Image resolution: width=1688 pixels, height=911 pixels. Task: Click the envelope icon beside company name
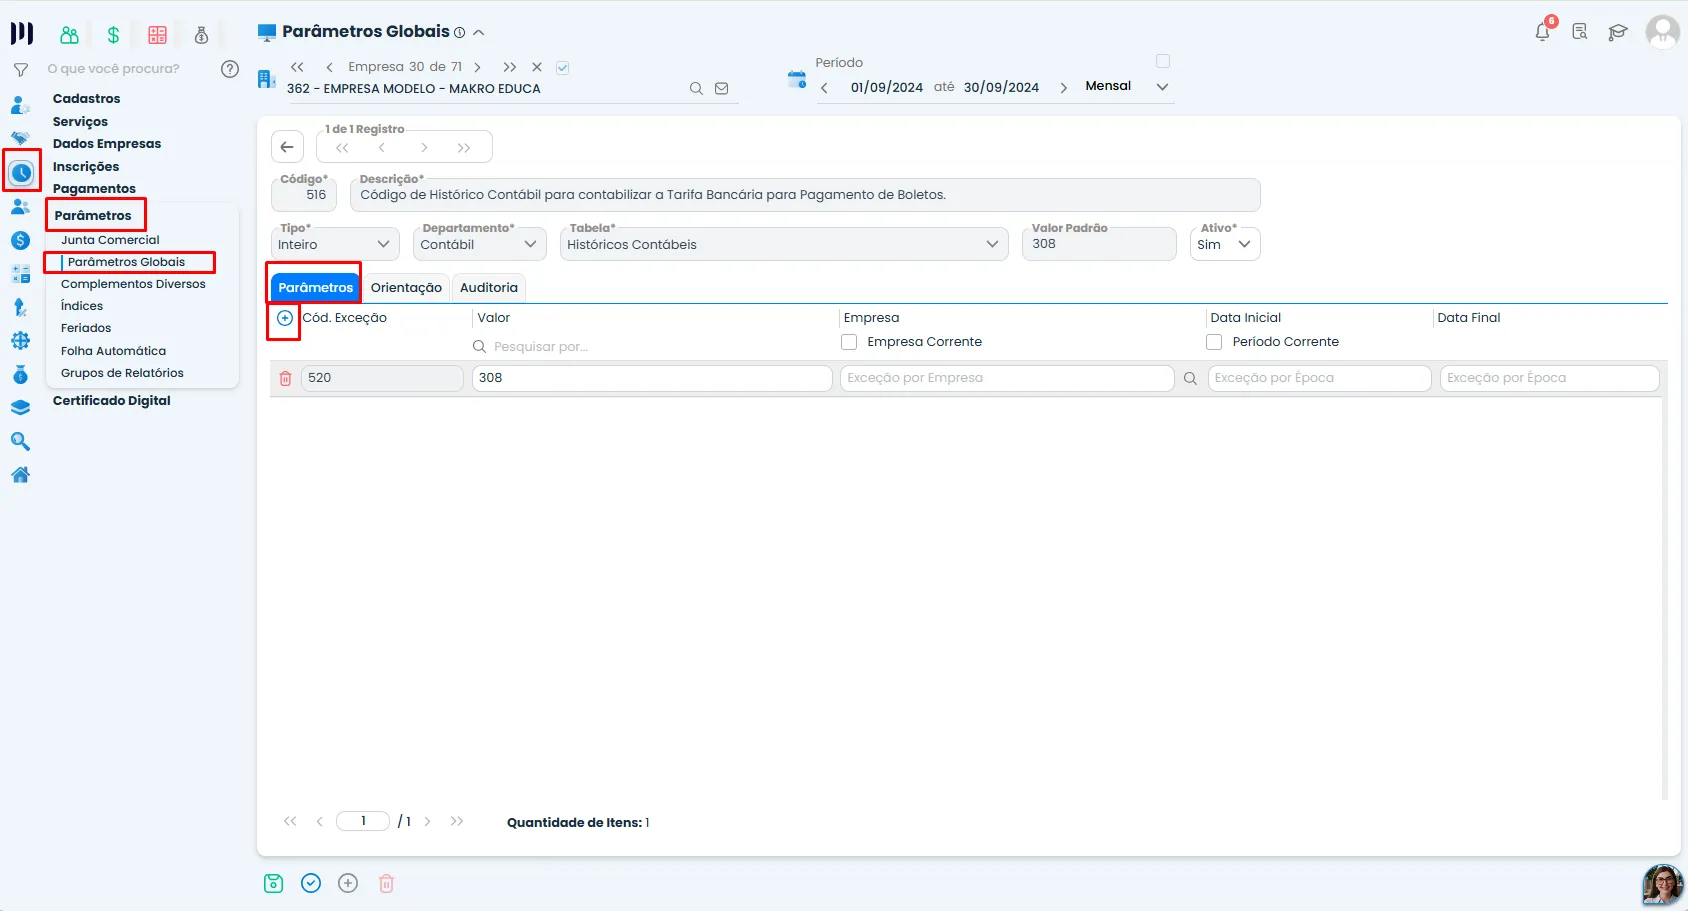tap(722, 89)
